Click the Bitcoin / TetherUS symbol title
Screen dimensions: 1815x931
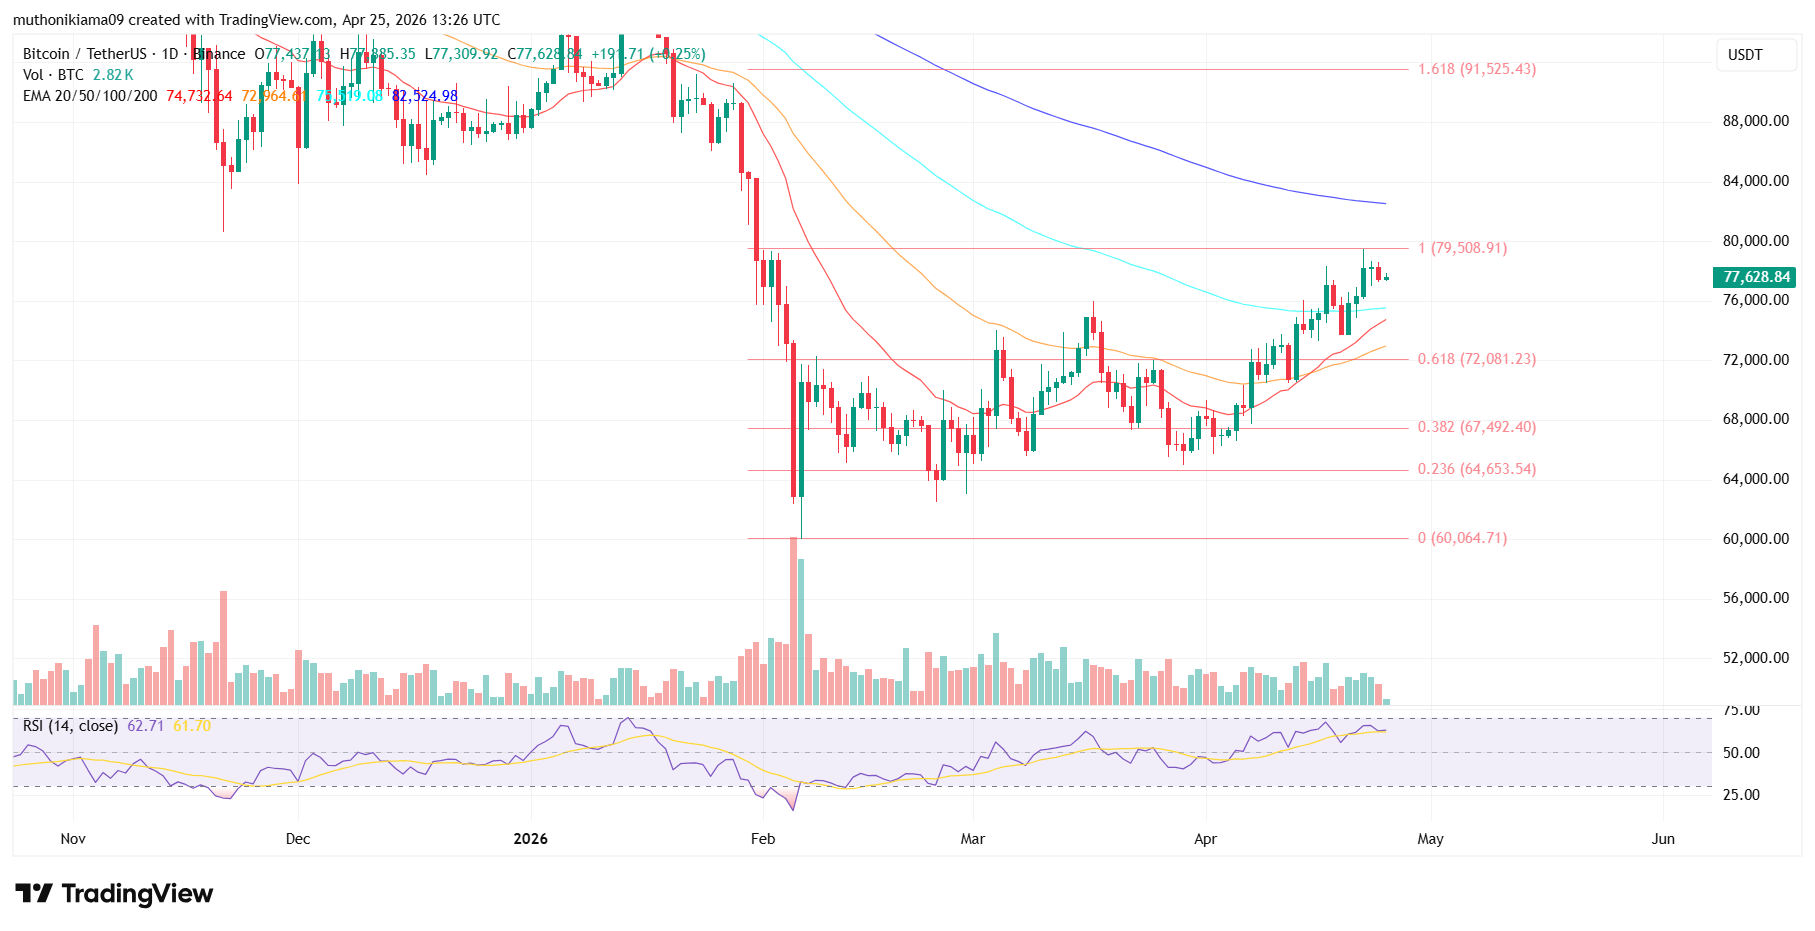(85, 54)
